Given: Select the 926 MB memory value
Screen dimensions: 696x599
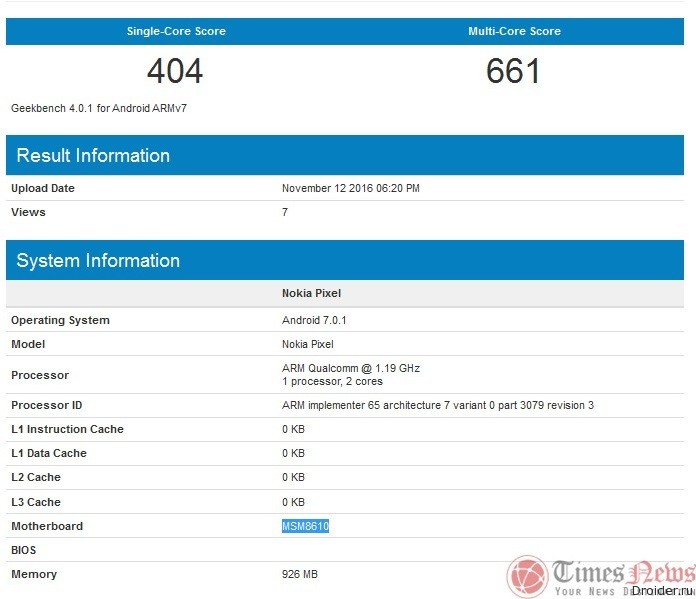Looking at the screenshot, I should pyautogui.click(x=300, y=574).
